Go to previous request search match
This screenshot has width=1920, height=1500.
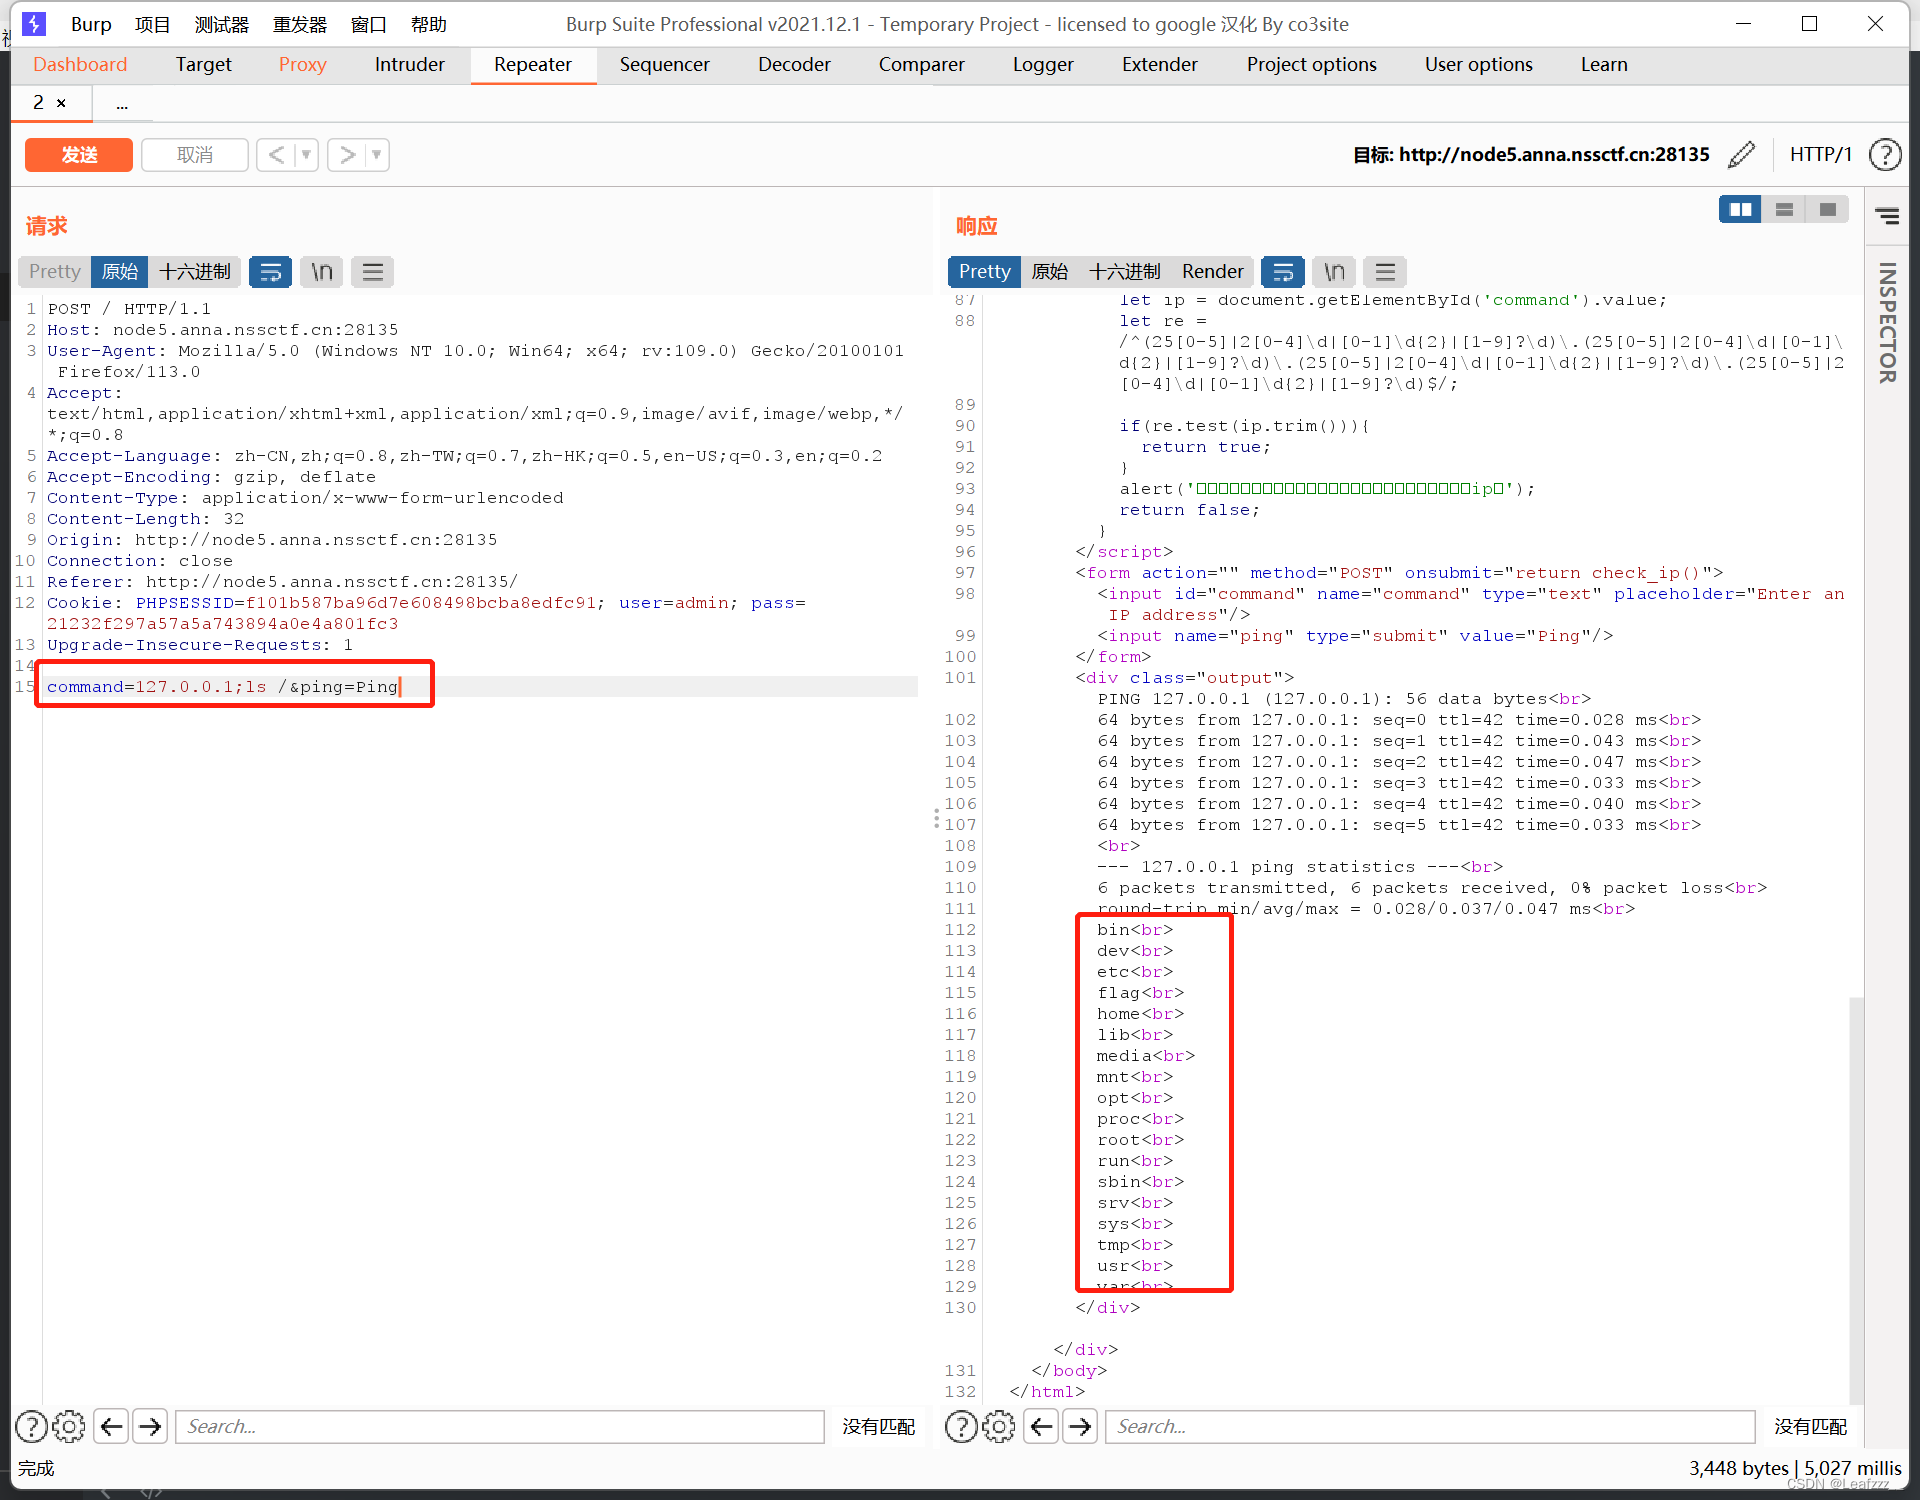pyautogui.click(x=112, y=1427)
